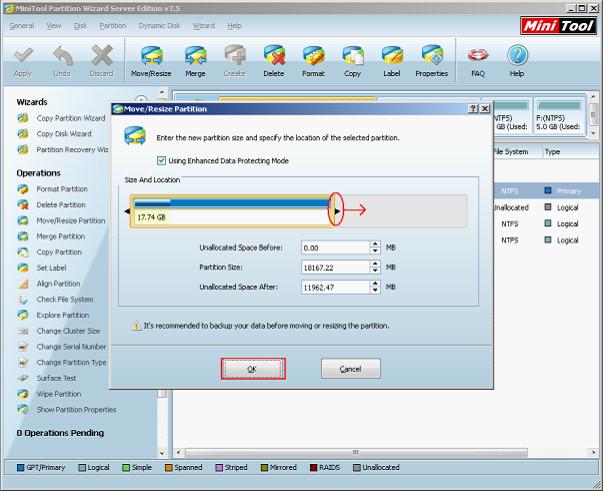Image resolution: width=603 pixels, height=491 pixels.
Task: Increase Unallocated Space Before value with up arrow
Action: [x=375, y=245]
